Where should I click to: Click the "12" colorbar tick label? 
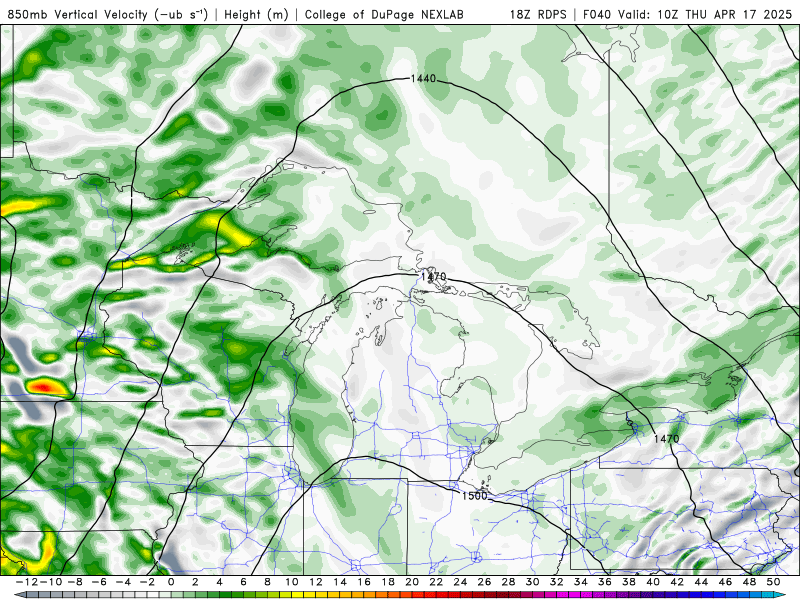tap(316, 582)
